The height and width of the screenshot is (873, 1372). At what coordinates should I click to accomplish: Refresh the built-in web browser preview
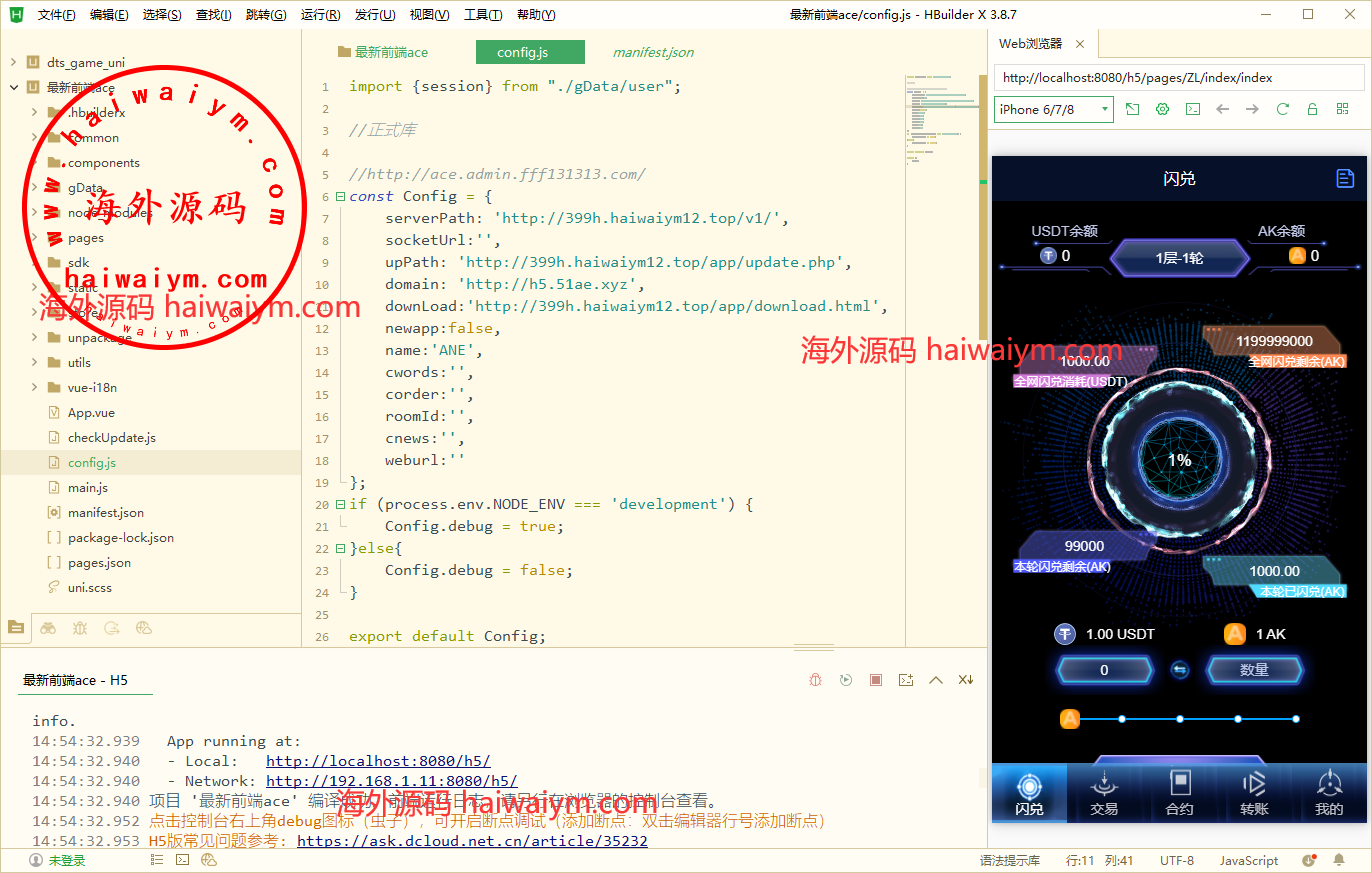1283,109
